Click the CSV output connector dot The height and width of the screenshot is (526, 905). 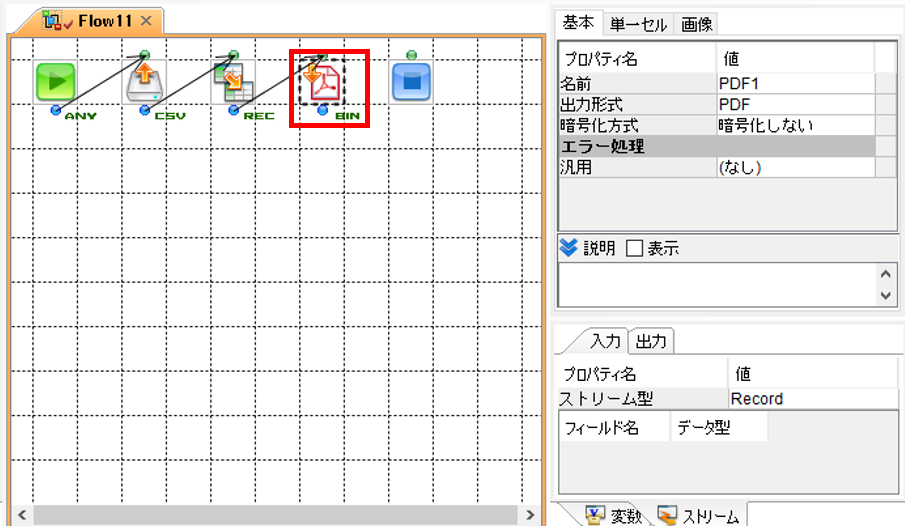pos(144,110)
